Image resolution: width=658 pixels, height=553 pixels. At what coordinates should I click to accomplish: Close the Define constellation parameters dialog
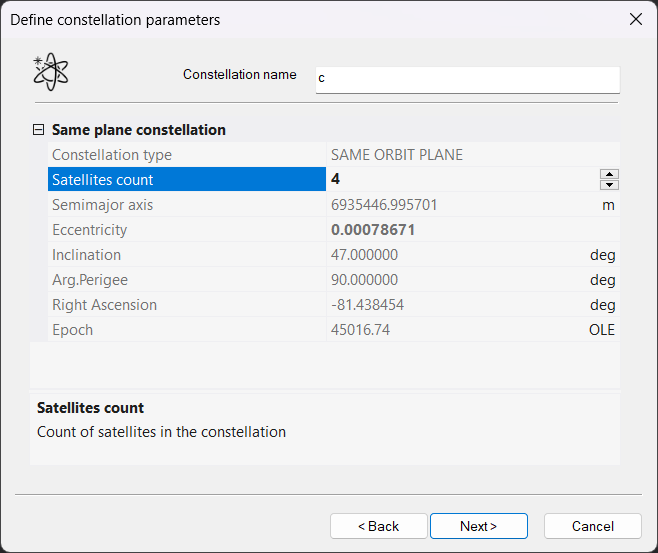coord(634,20)
